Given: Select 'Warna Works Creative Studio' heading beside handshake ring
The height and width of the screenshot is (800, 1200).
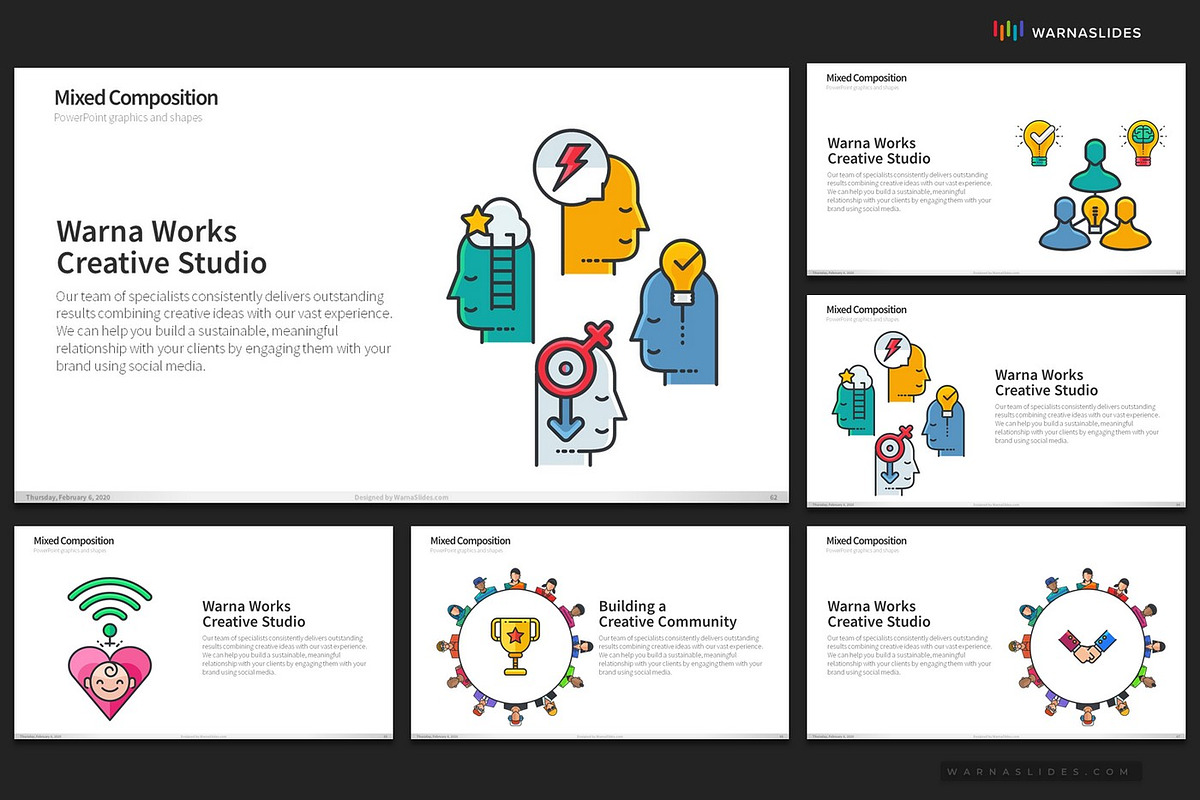Looking at the screenshot, I should pyautogui.click(x=879, y=614).
